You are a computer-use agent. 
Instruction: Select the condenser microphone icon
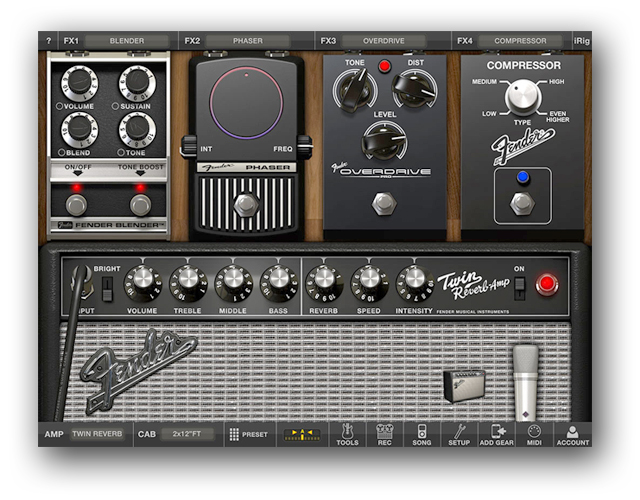click(525, 382)
